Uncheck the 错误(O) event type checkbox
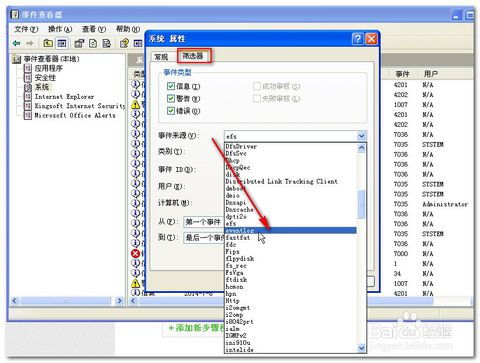480x363 pixels. click(171, 111)
